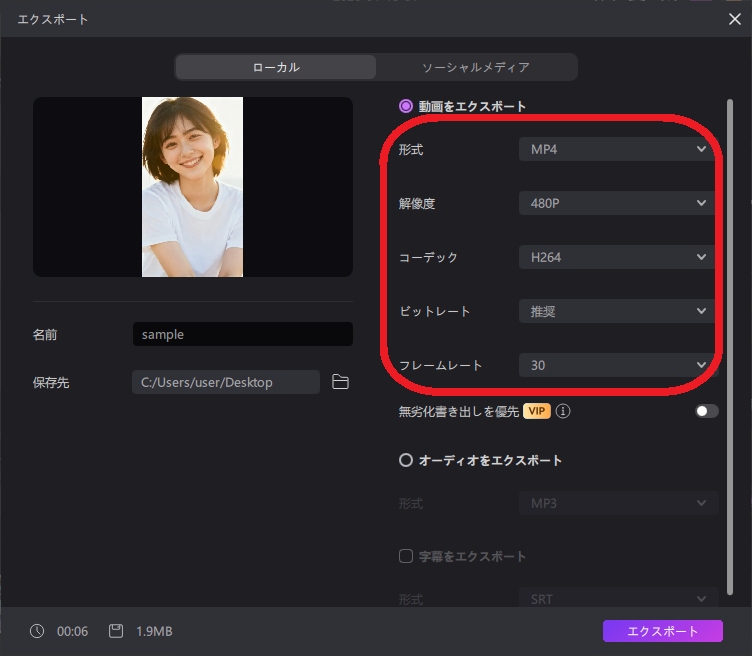Open the ビットレート 推奨 dropdown
The height and width of the screenshot is (656, 752).
[618, 311]
